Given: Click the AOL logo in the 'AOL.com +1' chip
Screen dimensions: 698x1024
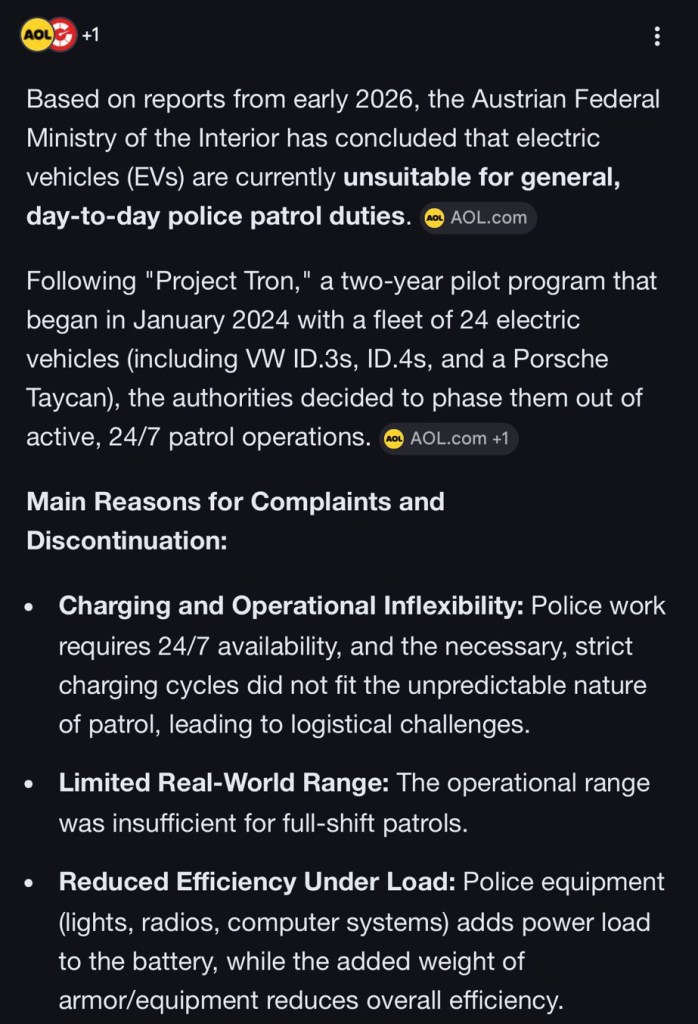Looking at the screenshot, I should click(x=394, y=438).
